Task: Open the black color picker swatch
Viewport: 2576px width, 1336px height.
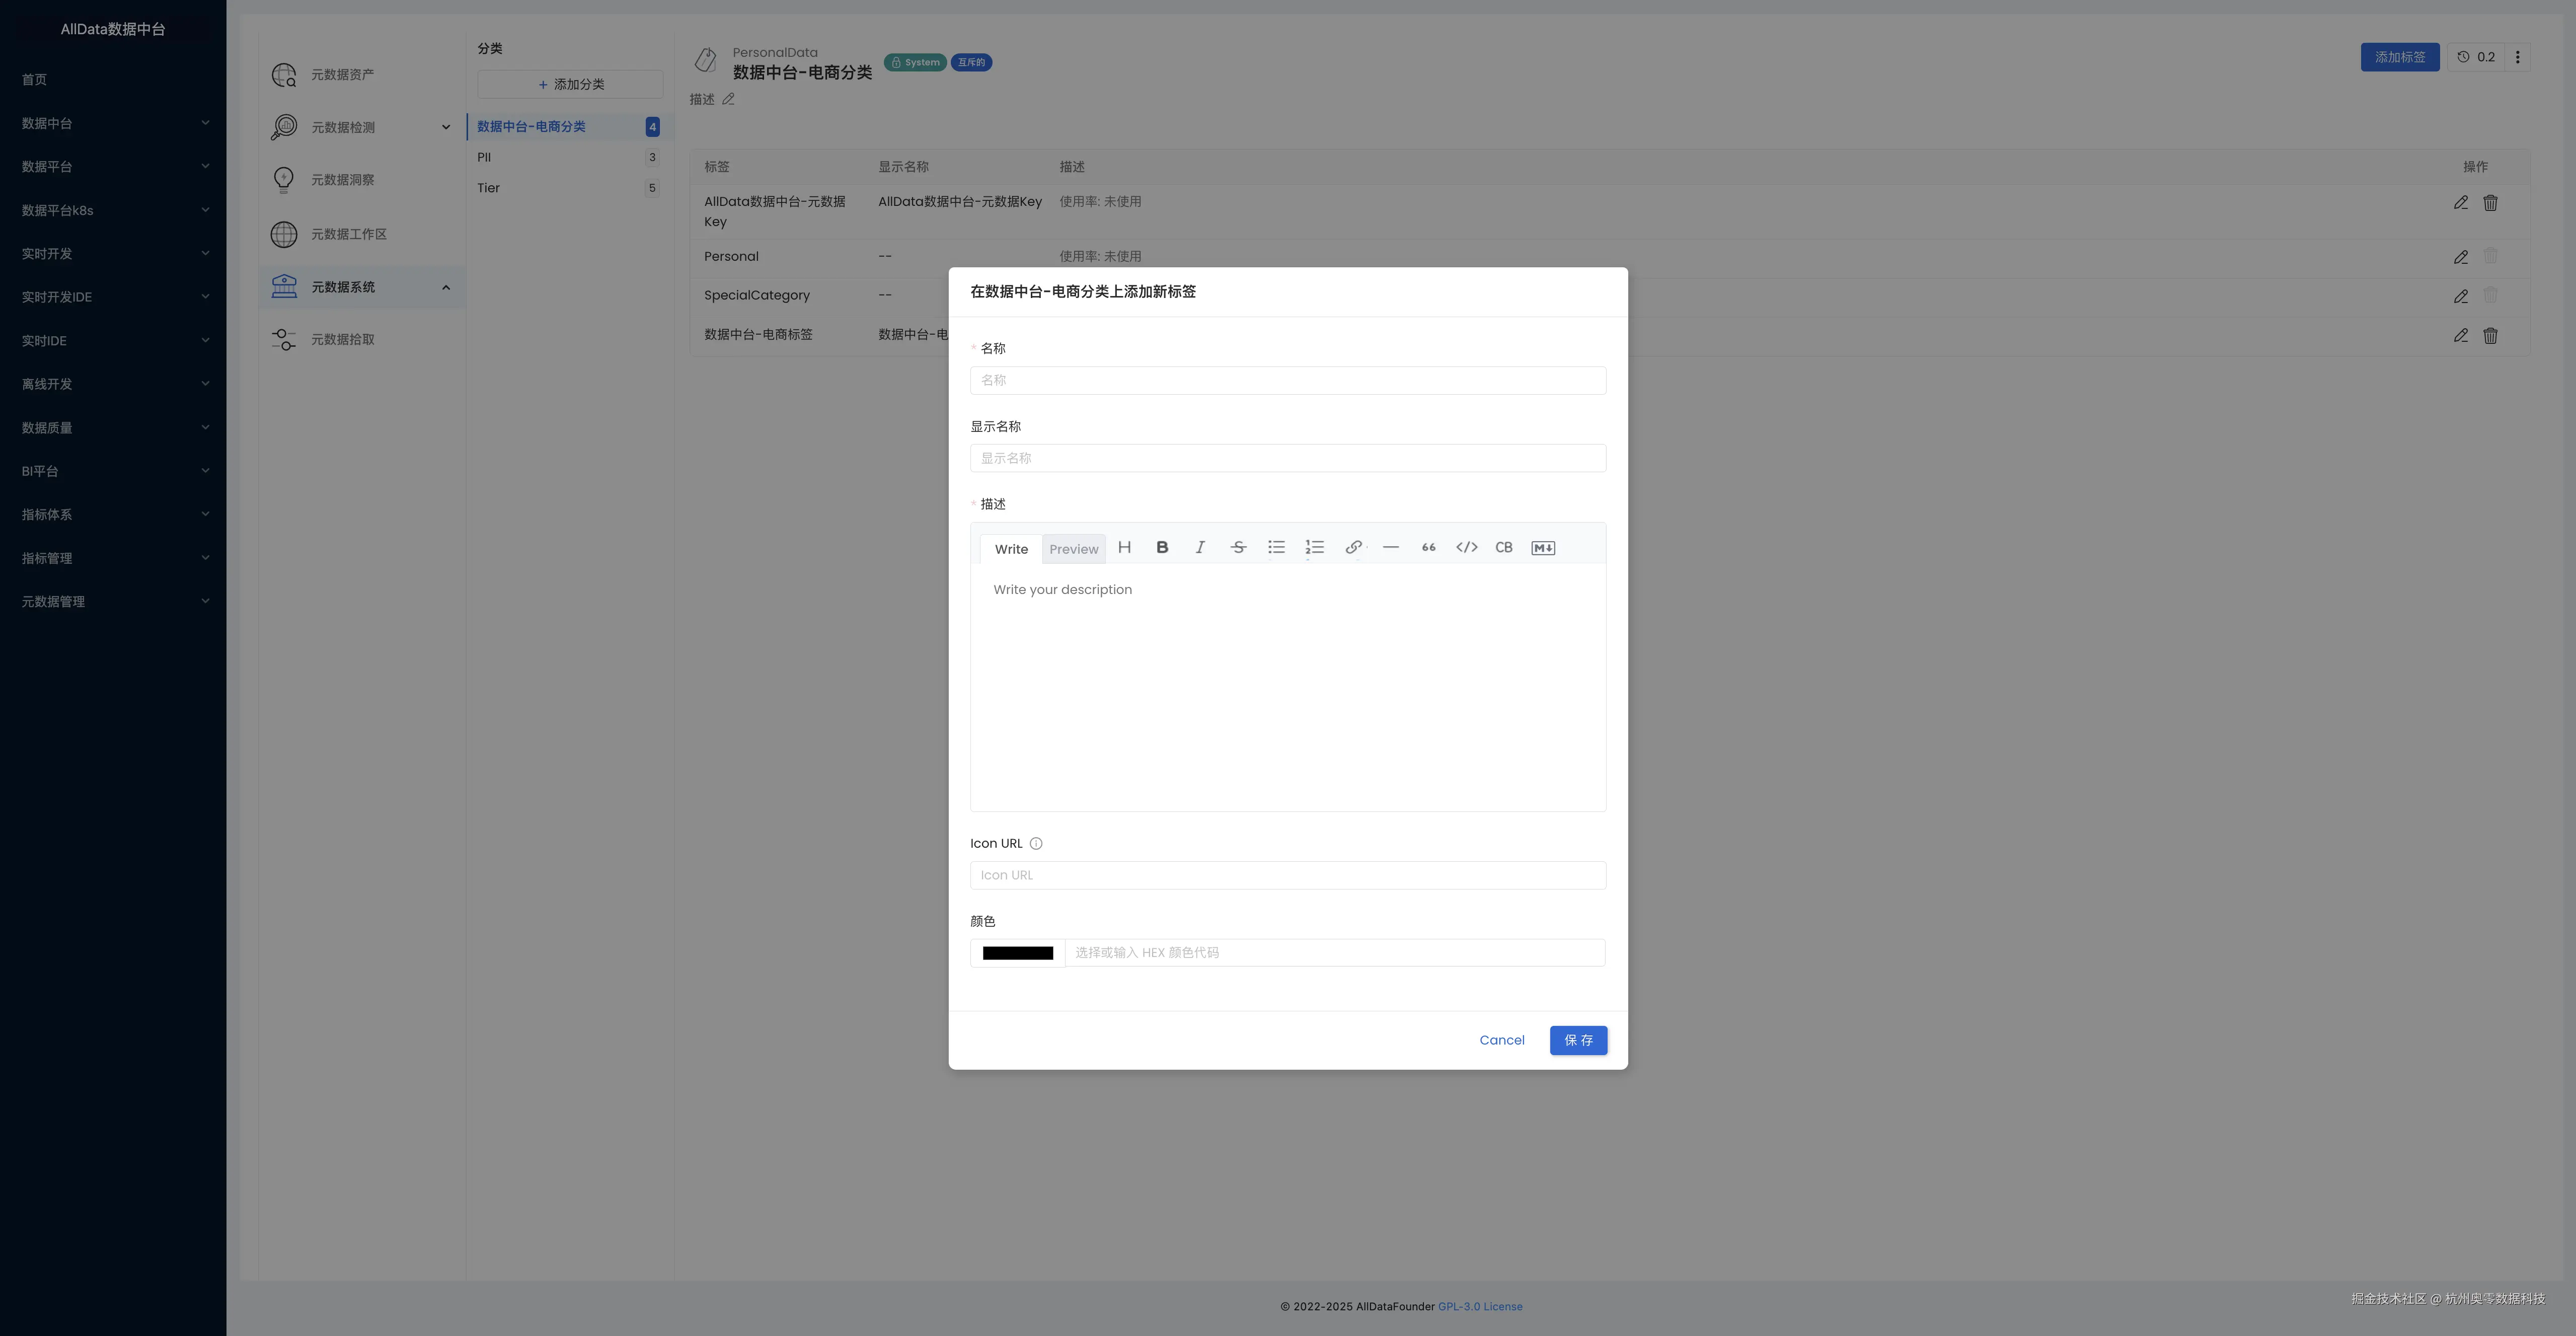Action: (x=1017, y=953)
